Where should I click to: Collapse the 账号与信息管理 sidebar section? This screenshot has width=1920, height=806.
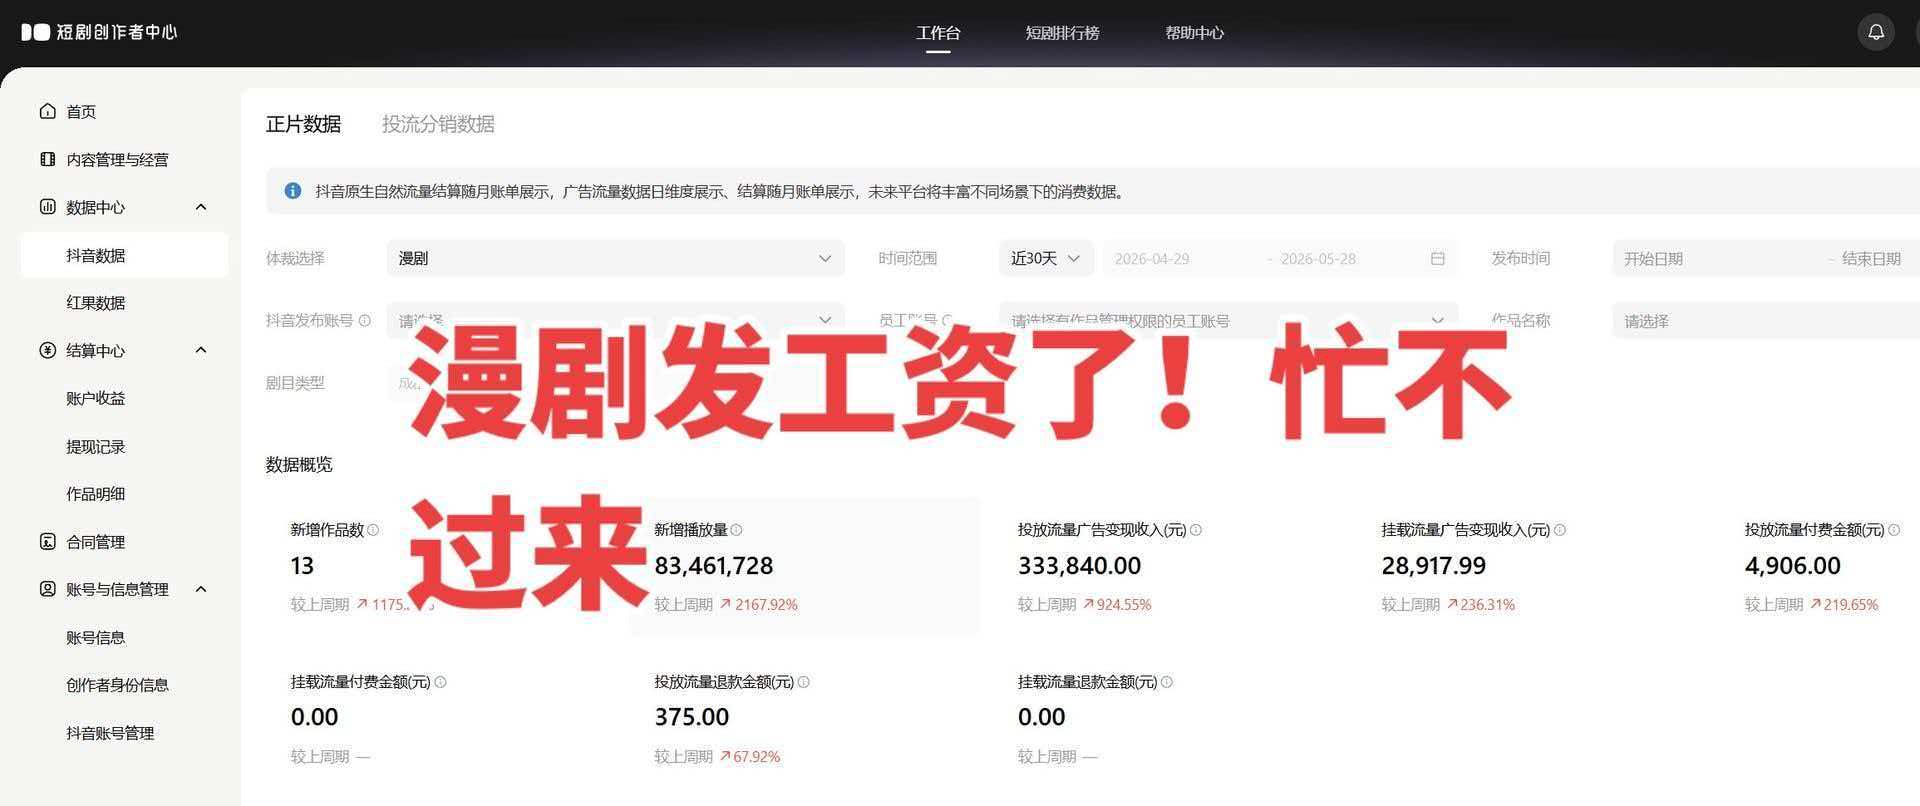(x=201, y=589)
